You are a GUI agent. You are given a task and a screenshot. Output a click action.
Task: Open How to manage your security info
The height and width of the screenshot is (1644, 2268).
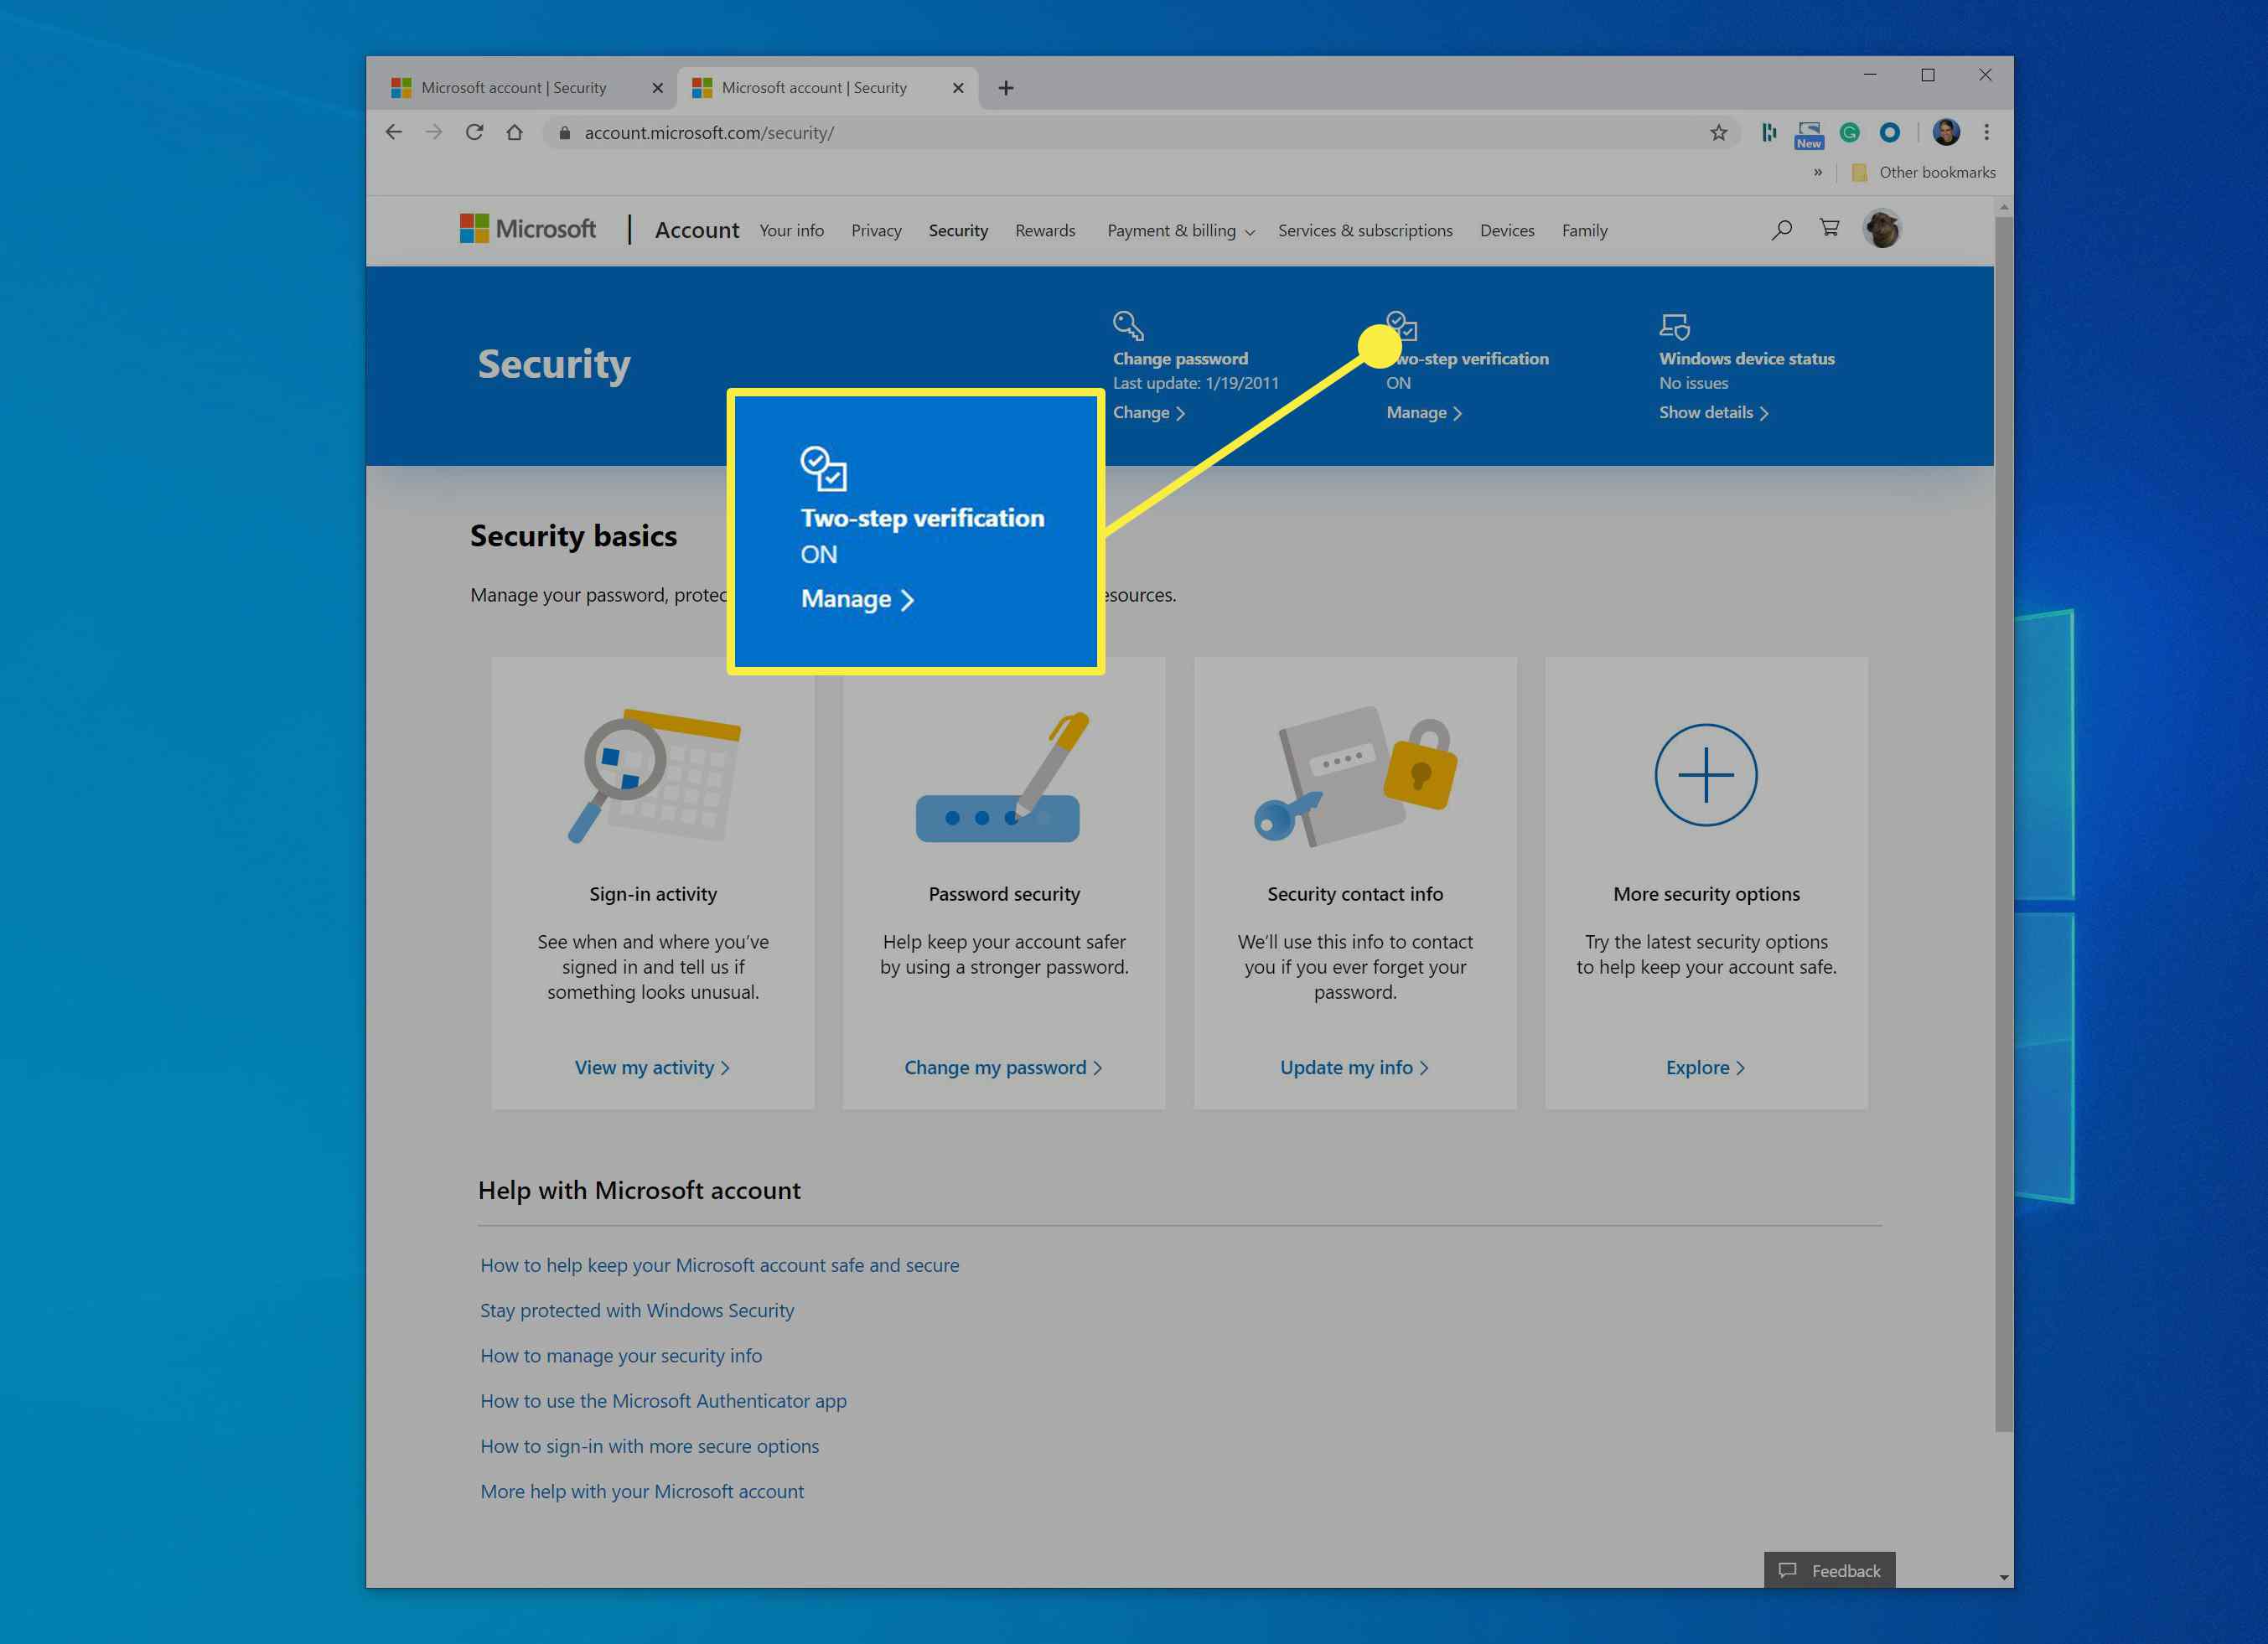pyautogui.click(x=621, y=1355)
